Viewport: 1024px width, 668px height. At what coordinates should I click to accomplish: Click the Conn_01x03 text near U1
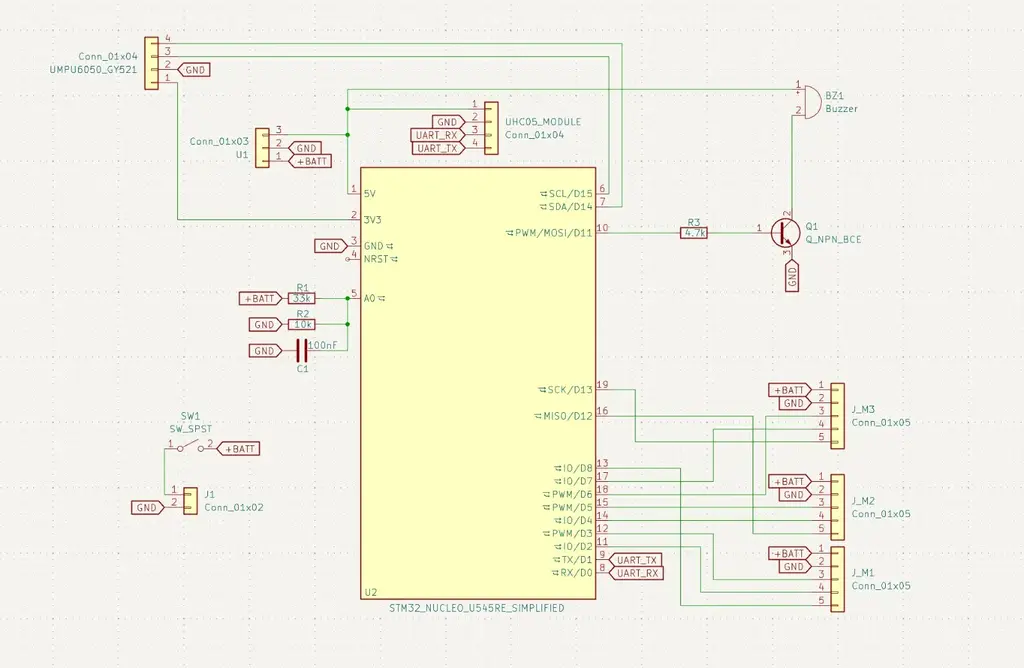coord(219,142)
